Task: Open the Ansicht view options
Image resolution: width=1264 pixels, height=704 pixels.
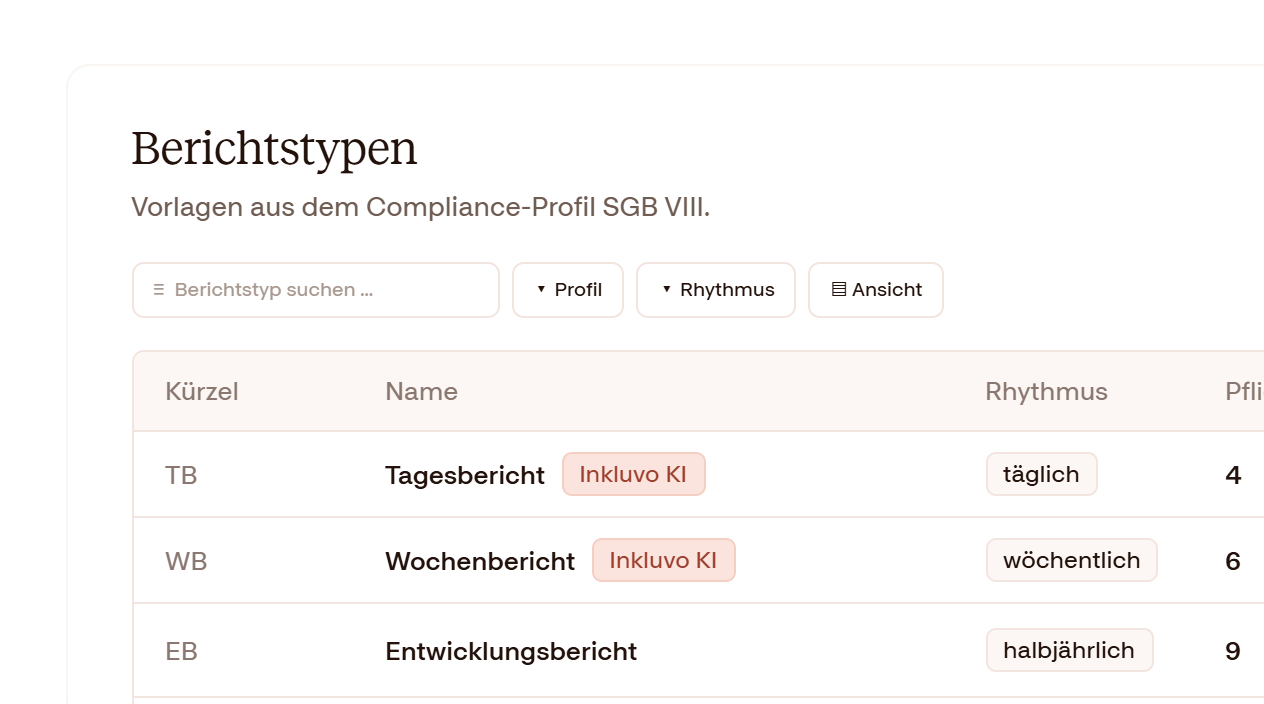Action: 876,290
